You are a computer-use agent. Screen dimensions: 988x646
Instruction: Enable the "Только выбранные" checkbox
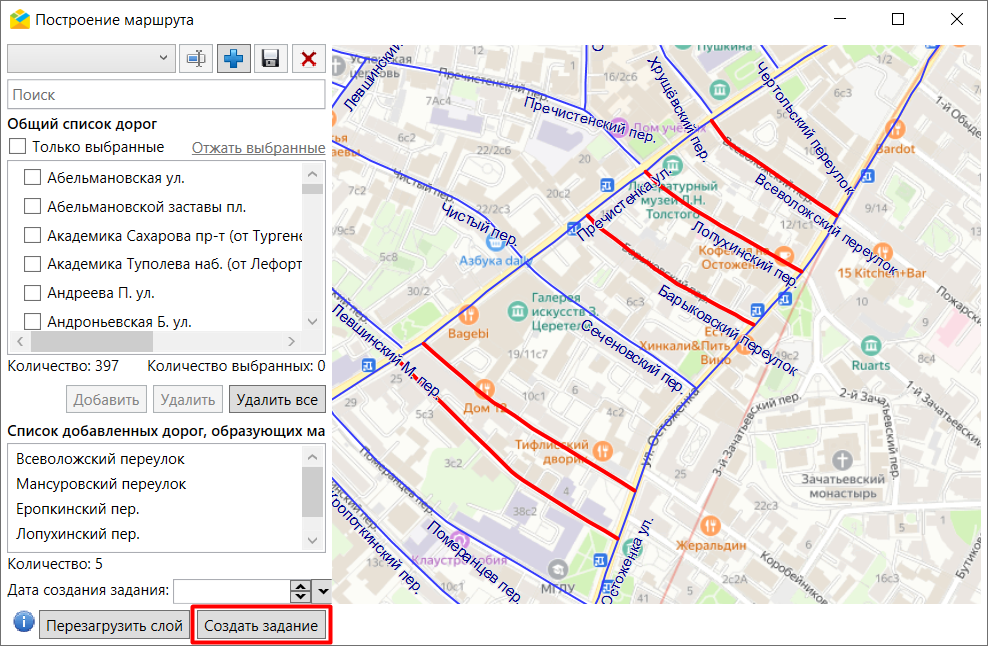[17, 147]
